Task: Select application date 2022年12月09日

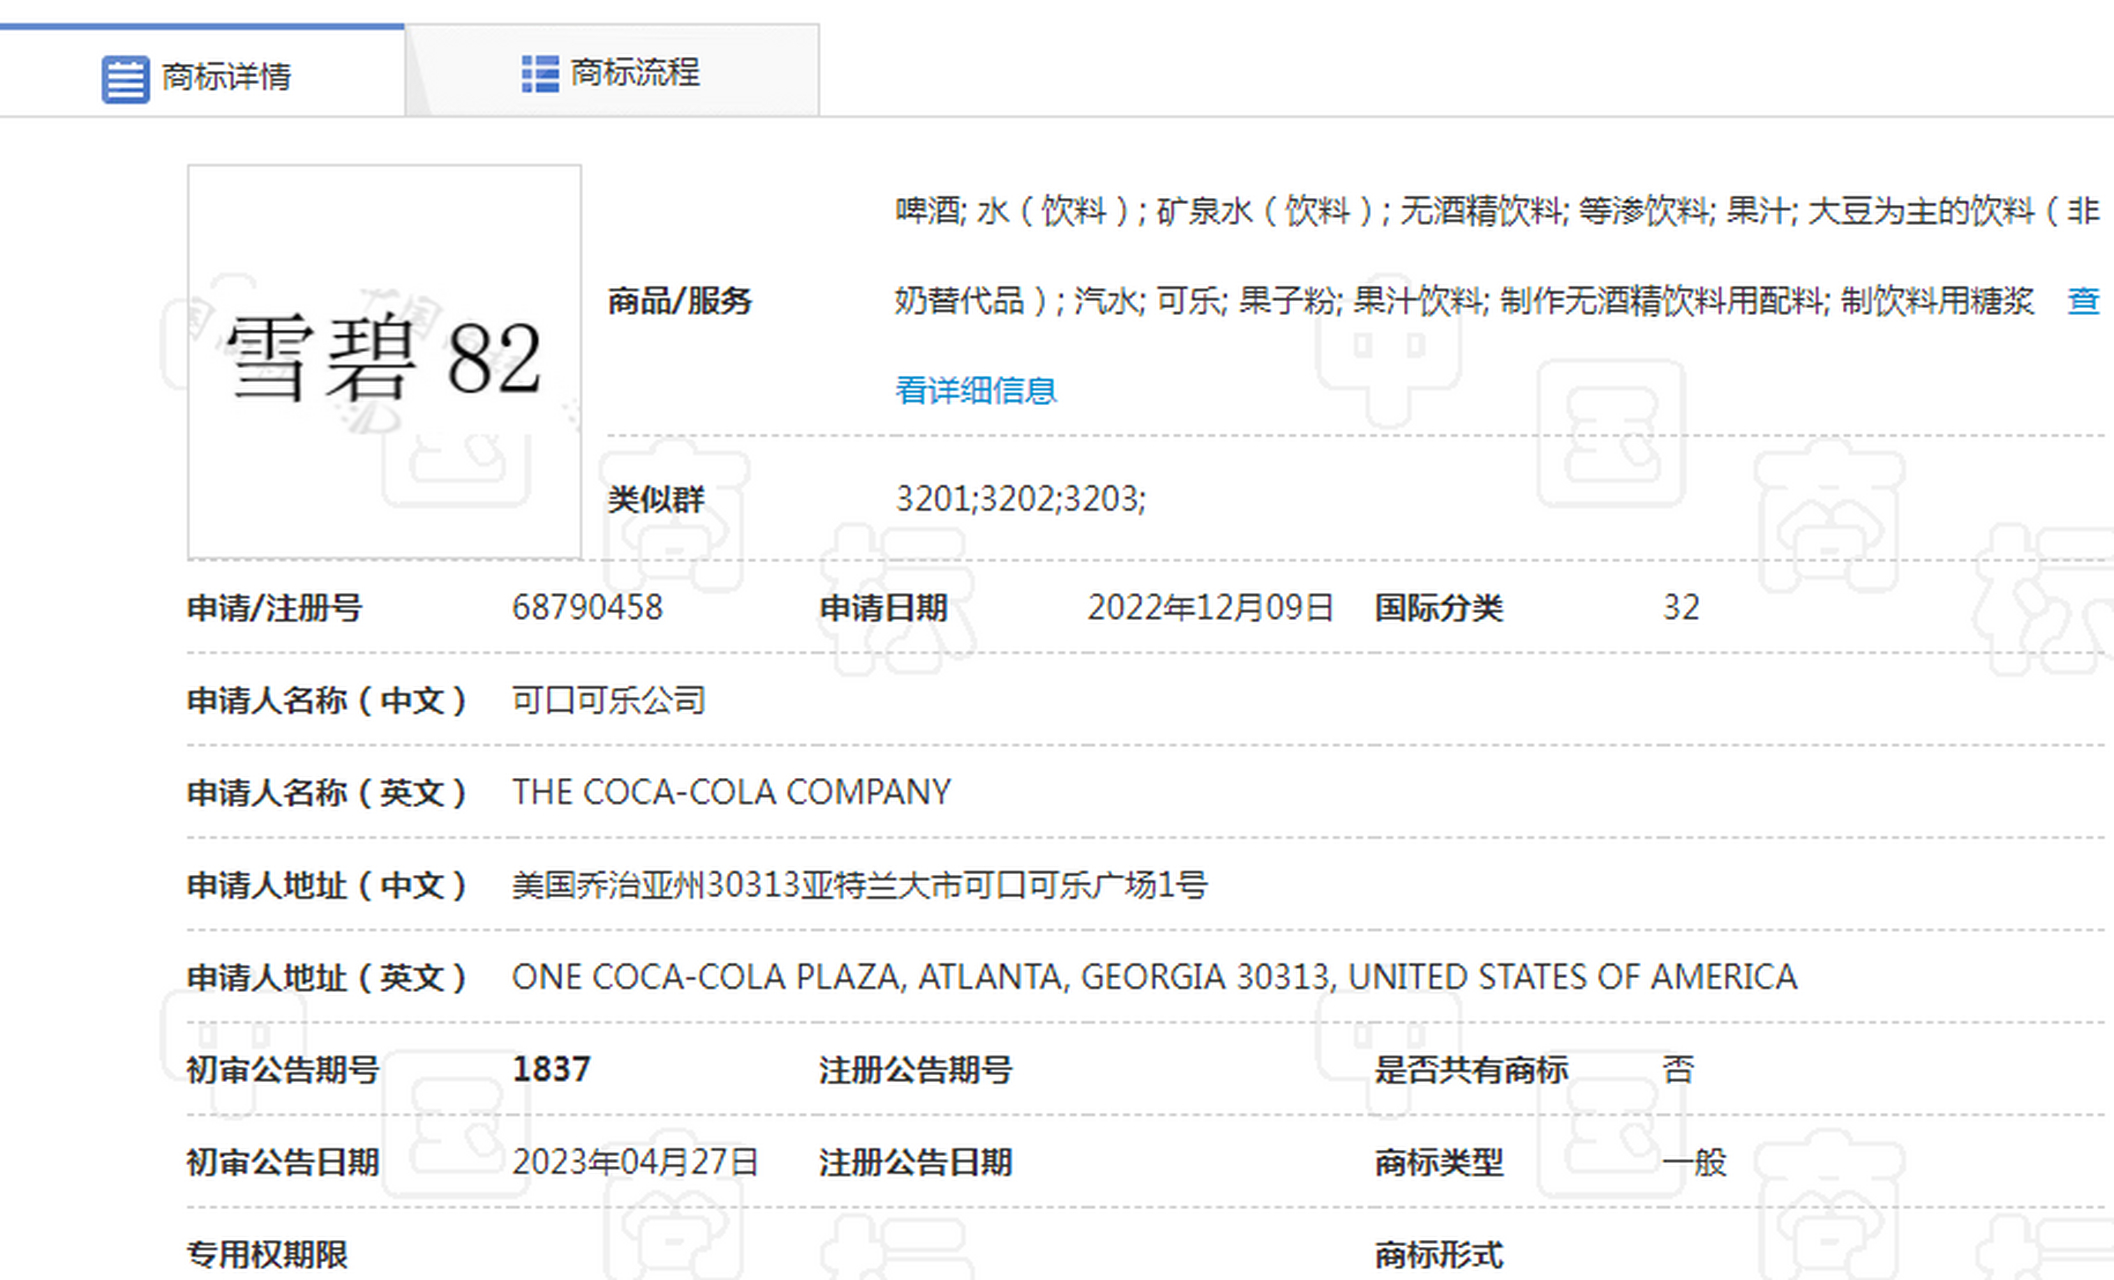Action: 1210,607
